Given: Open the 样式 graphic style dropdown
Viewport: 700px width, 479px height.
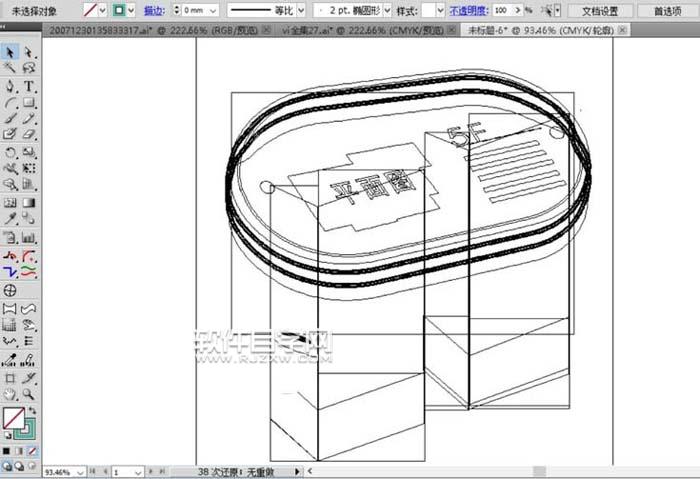Looking at the screenshot, I should (441, 10).
